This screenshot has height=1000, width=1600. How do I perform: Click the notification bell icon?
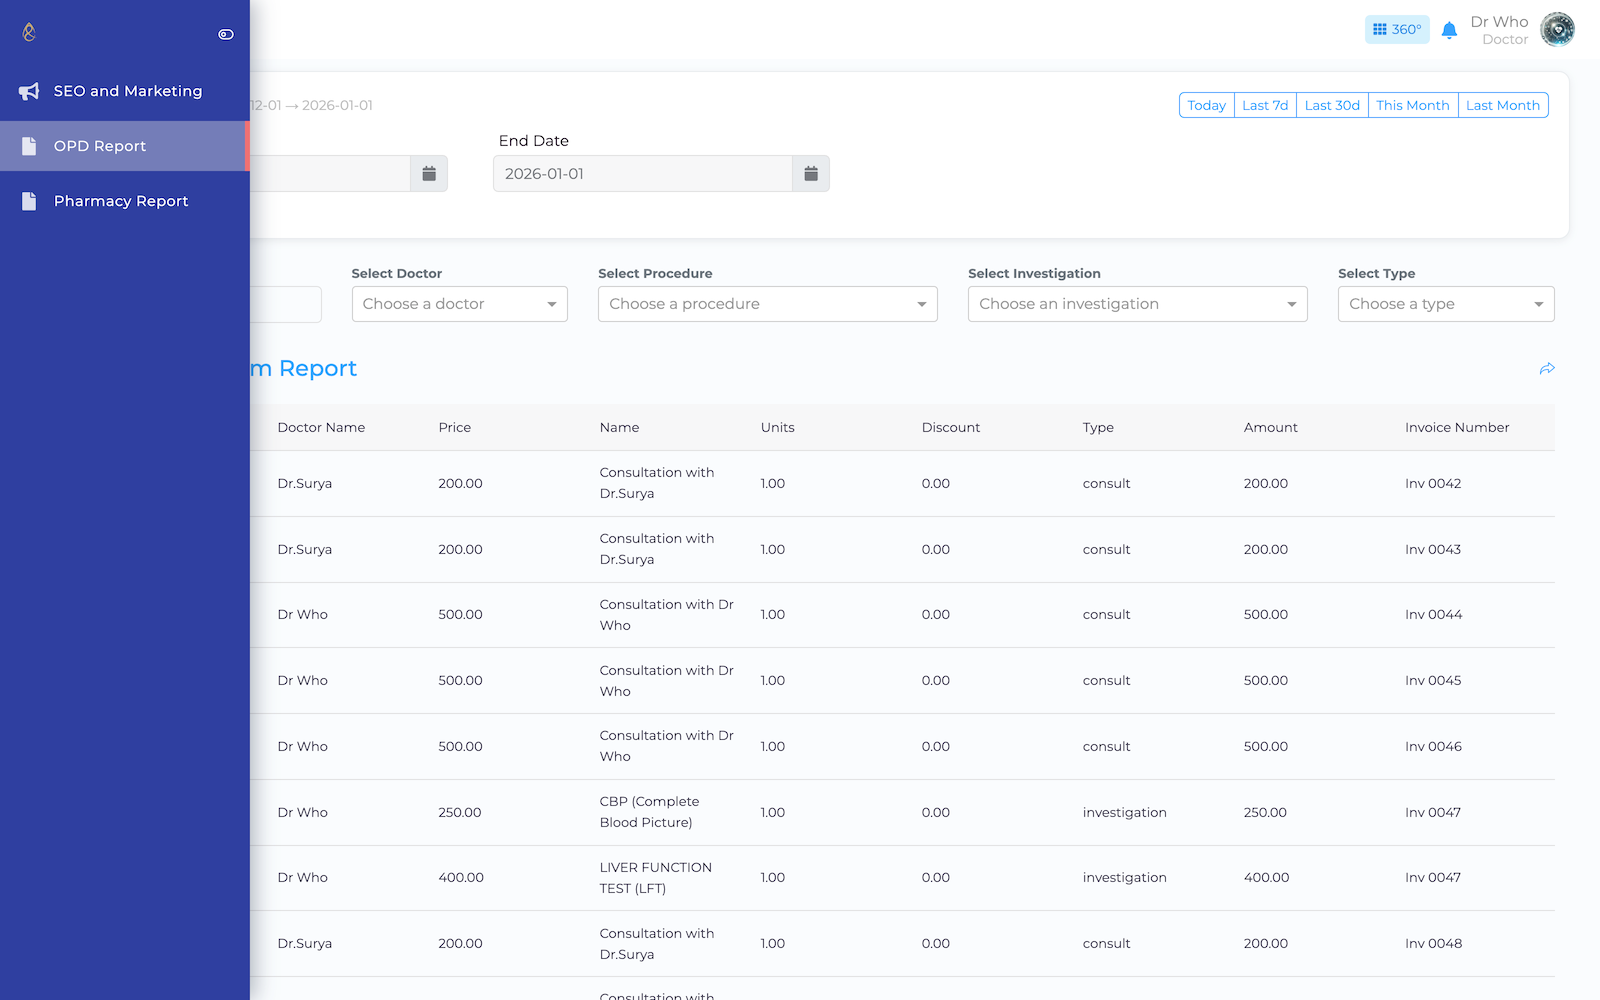(x=1449, y=30)
